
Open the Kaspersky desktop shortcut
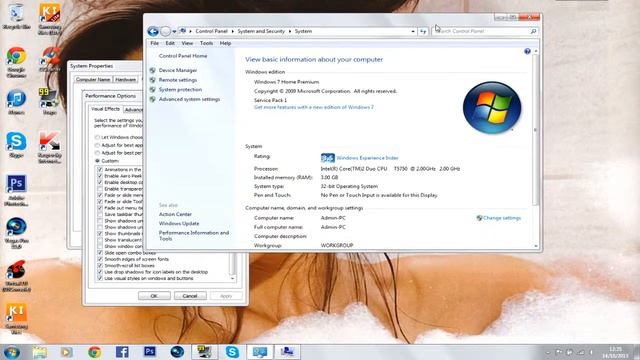click(x=49, y=147)
